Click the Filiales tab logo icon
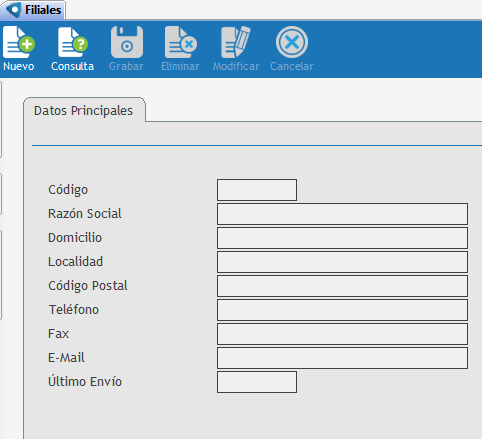This screenshot has width=482, height=439. tap(14, 10)
